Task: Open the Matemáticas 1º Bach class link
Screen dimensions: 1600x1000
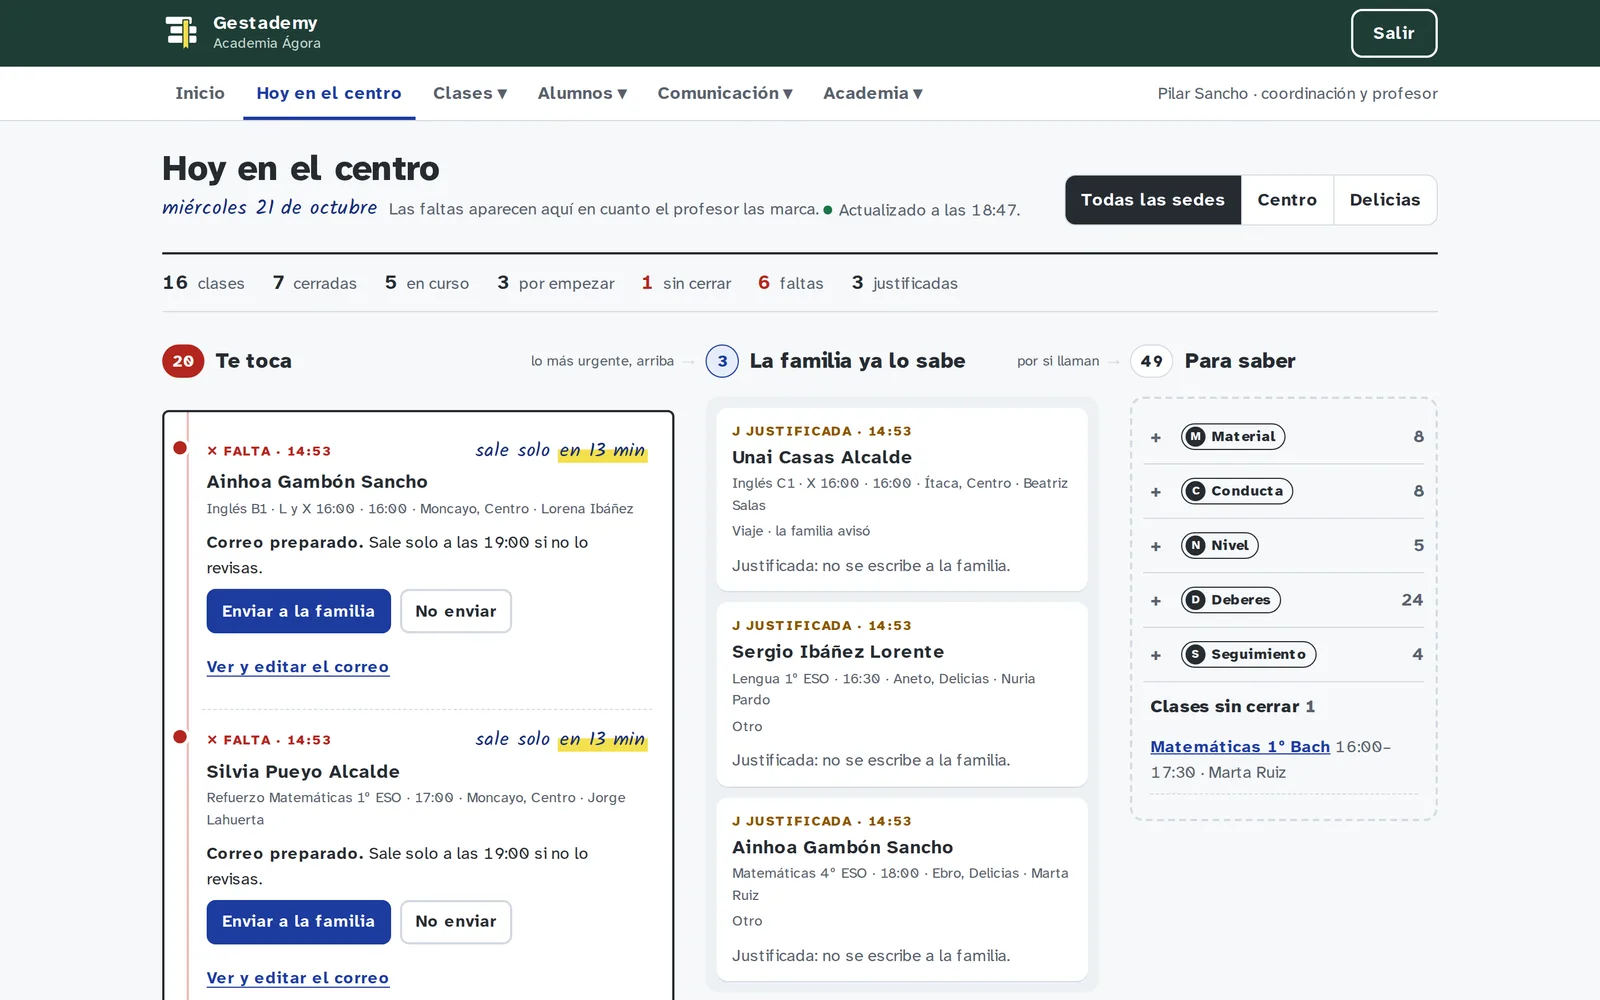Action: pos(1240,747)
